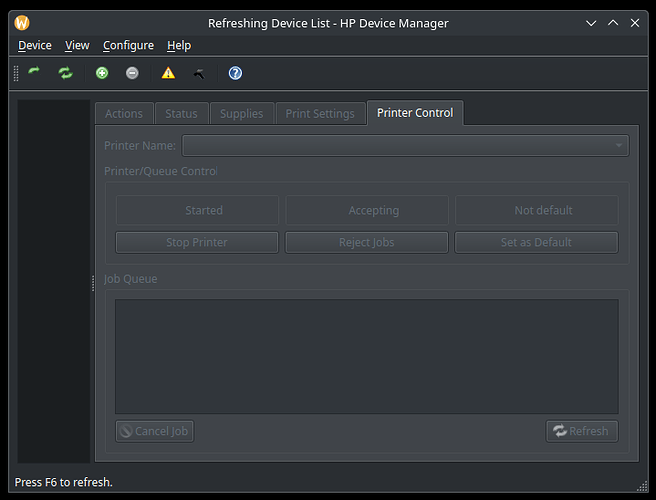Open settings with the hammer tool icon
This screenshot has width=656, height=500.
[x=199, y=74]
